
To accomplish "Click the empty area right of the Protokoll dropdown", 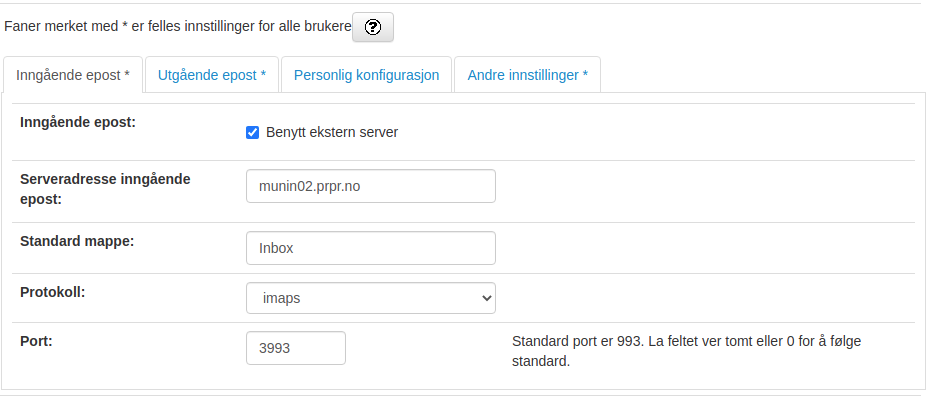I will pyautogui.click(x=700, y=297).
